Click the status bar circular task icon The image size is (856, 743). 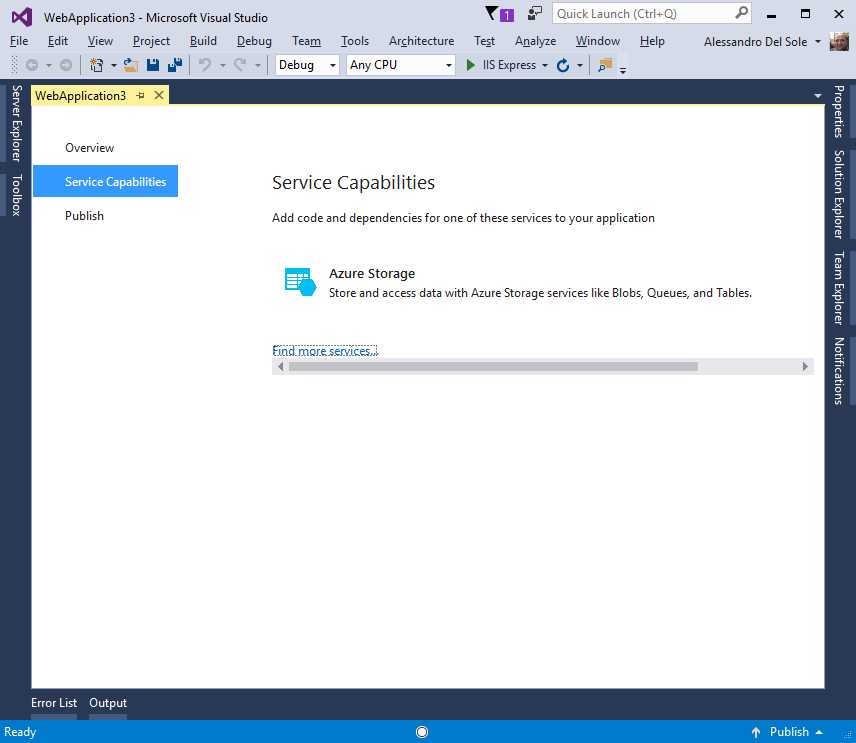[422, 732]
